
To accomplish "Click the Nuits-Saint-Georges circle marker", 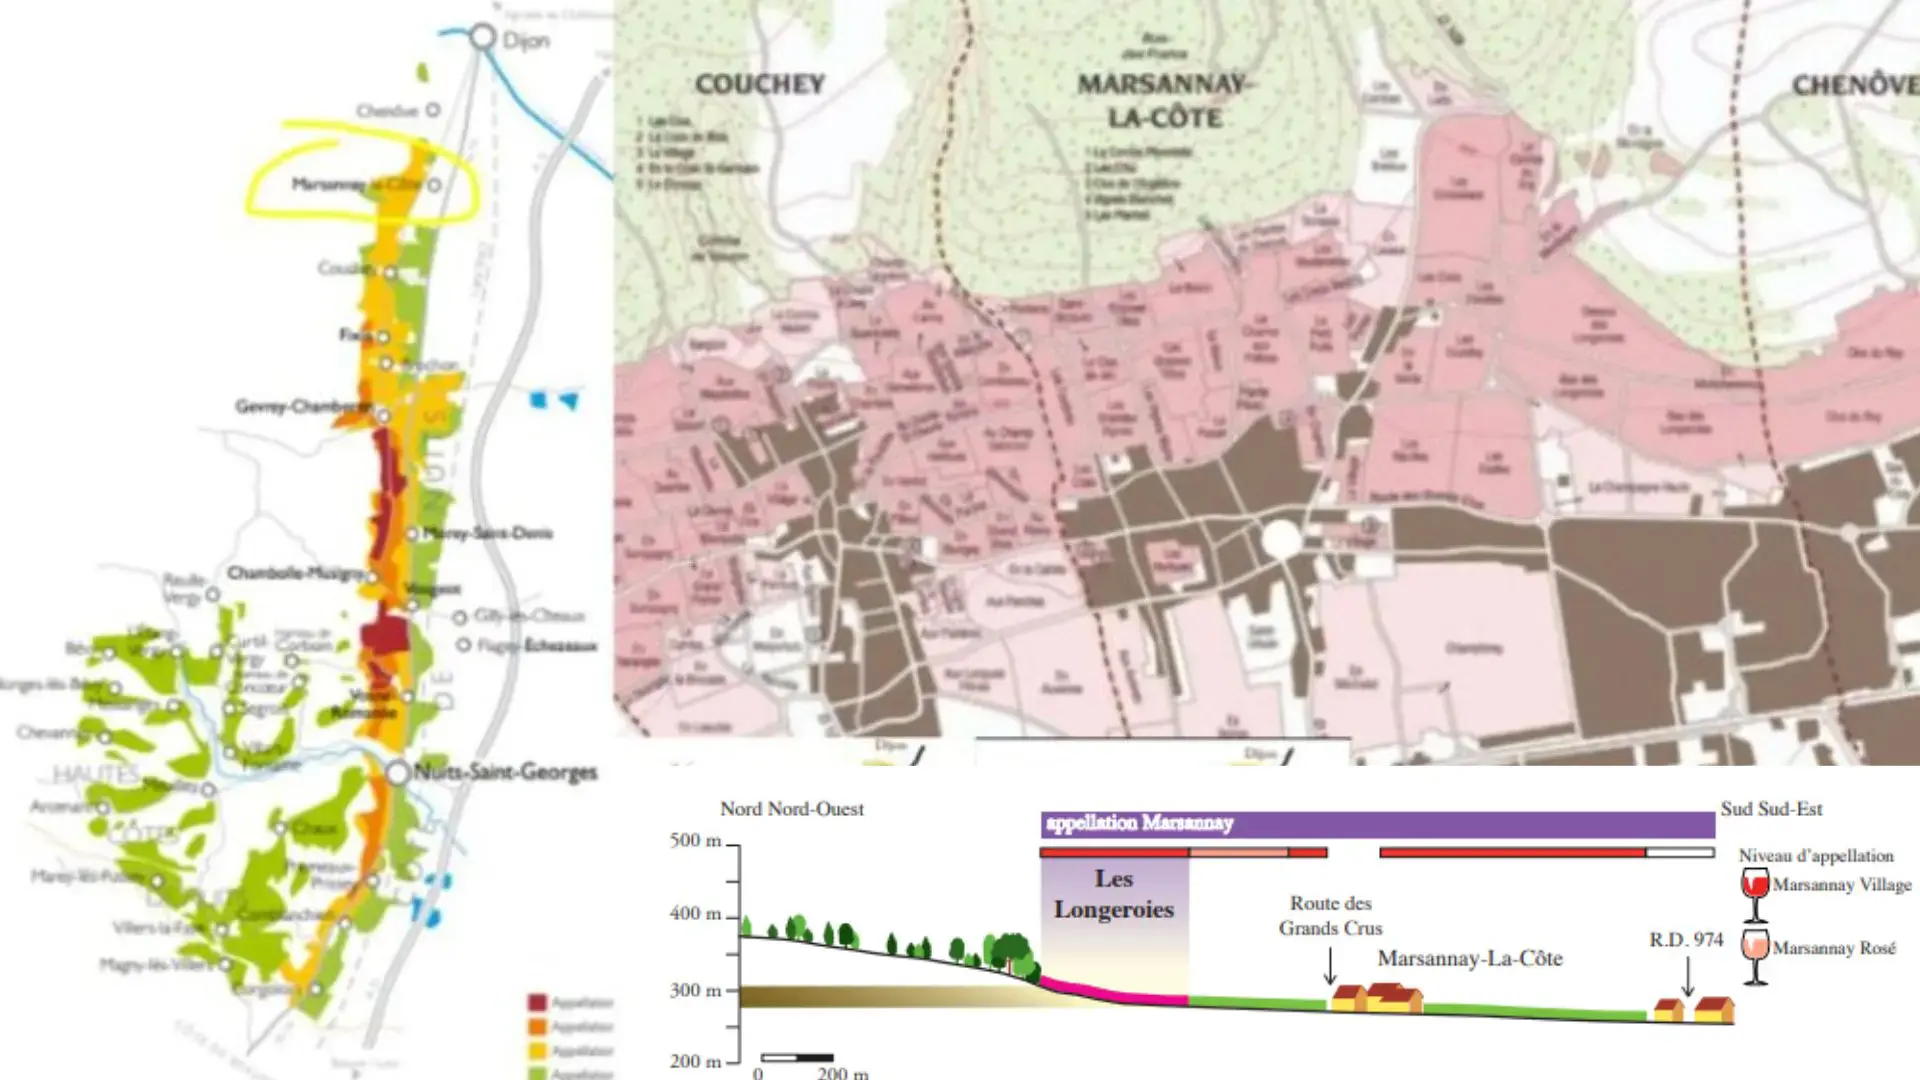I will point(398,773).
